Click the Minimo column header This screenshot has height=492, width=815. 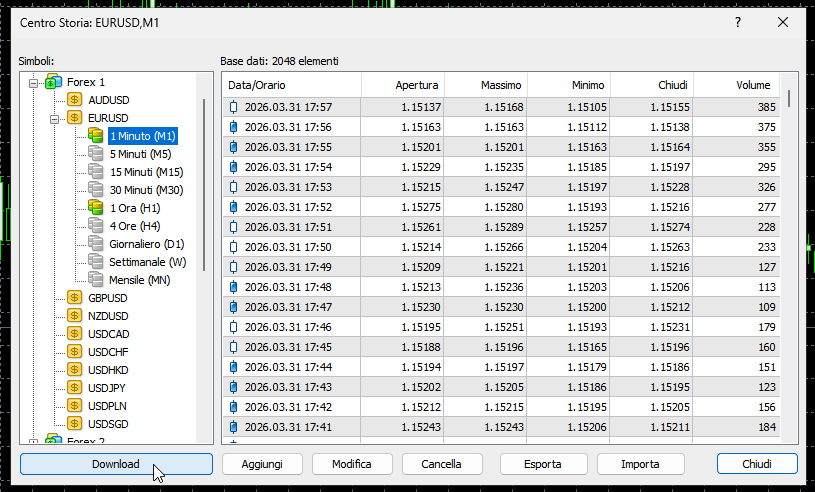[569, 85]
